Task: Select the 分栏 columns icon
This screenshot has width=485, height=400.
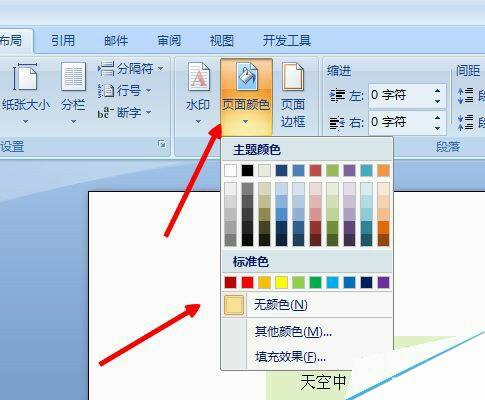Action: 73,77
